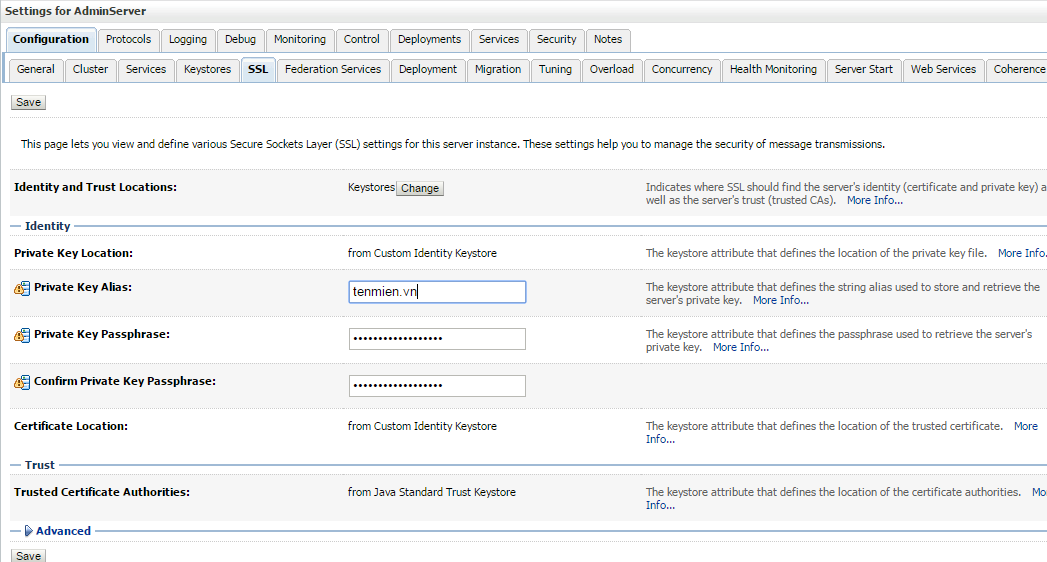Open the Health Monitoring tab
This screenshot has width=1047, height=562.
pos(773,69)
